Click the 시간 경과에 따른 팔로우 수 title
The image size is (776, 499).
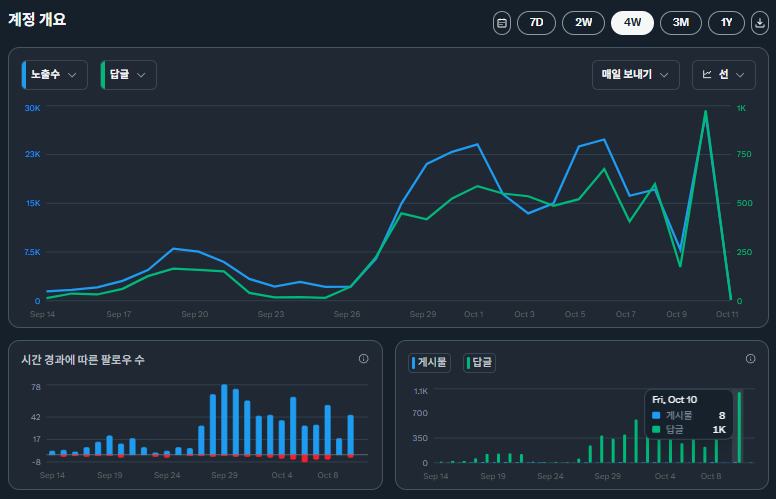(83, 360)
